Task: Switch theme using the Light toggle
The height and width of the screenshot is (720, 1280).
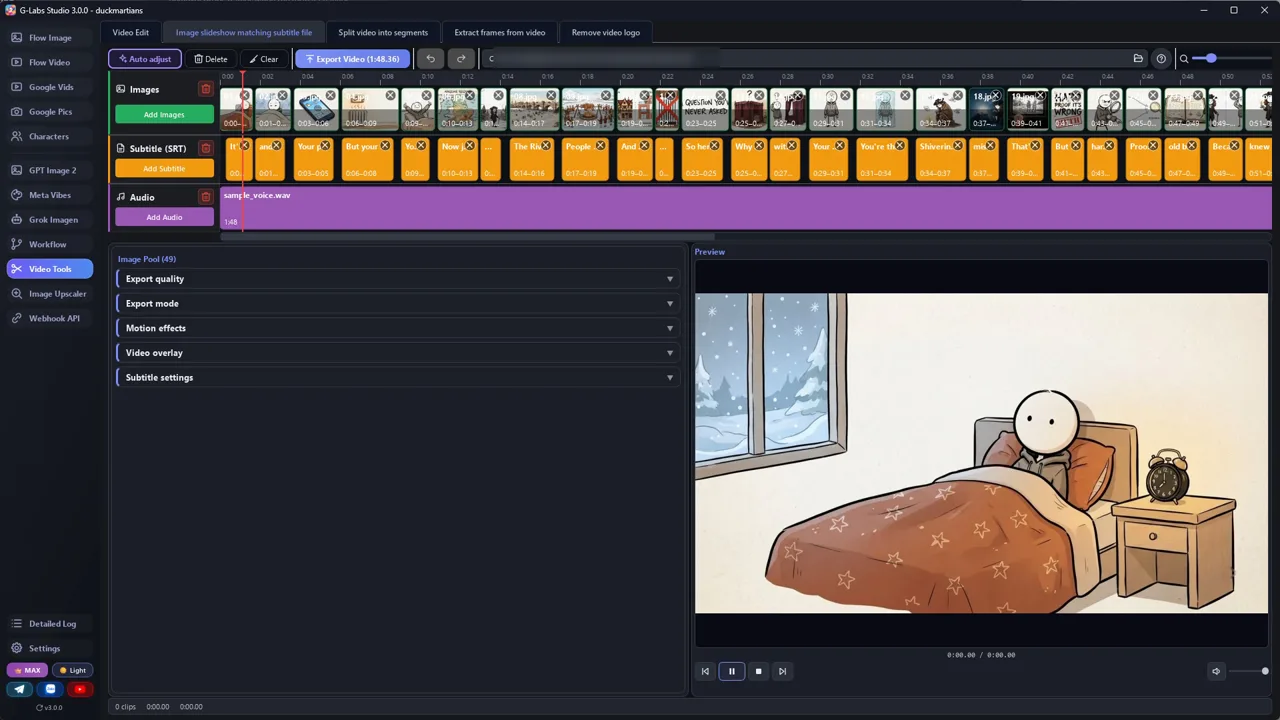Action: click(x=73, y=670)
